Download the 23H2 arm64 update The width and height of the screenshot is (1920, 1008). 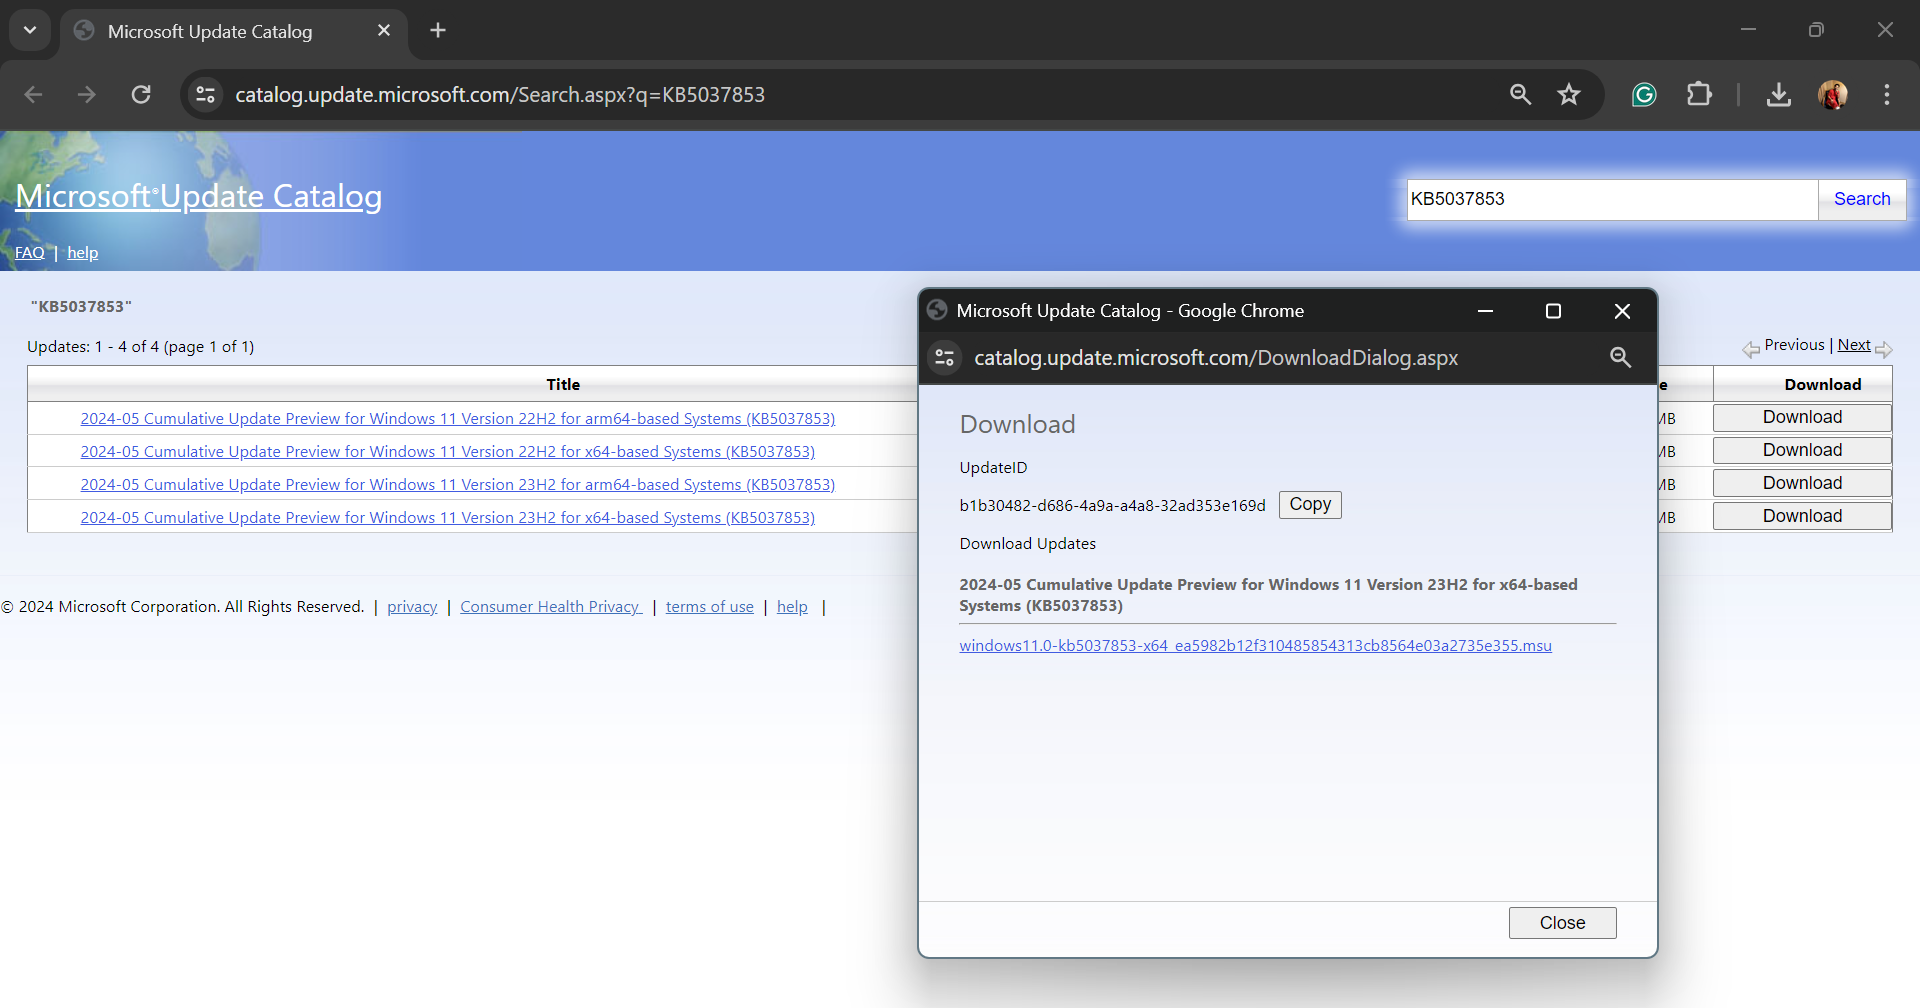point(1802,483)
